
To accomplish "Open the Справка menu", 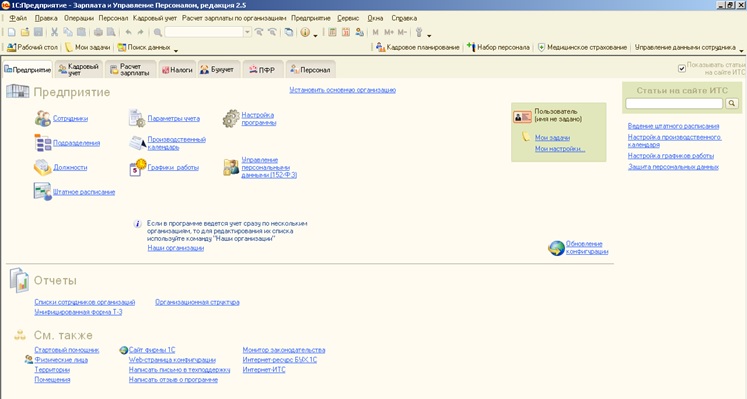I will coord(404,18).
